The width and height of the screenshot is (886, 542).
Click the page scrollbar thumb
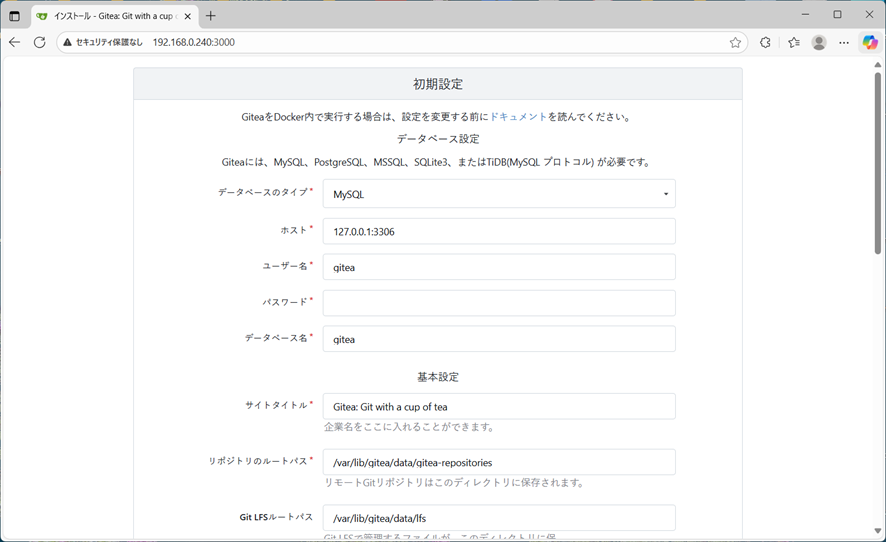coord(878,163)
